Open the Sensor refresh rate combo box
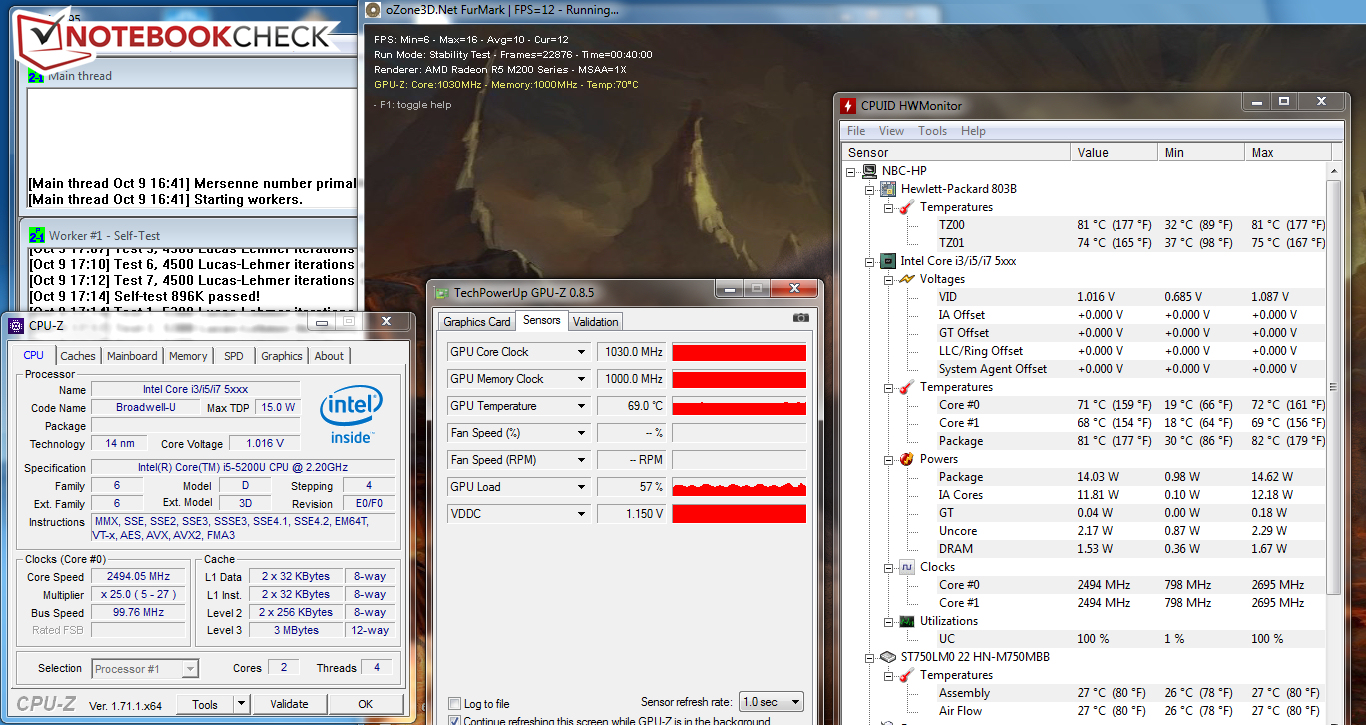This screenshot has width=1366, height=725. [771, 702]
